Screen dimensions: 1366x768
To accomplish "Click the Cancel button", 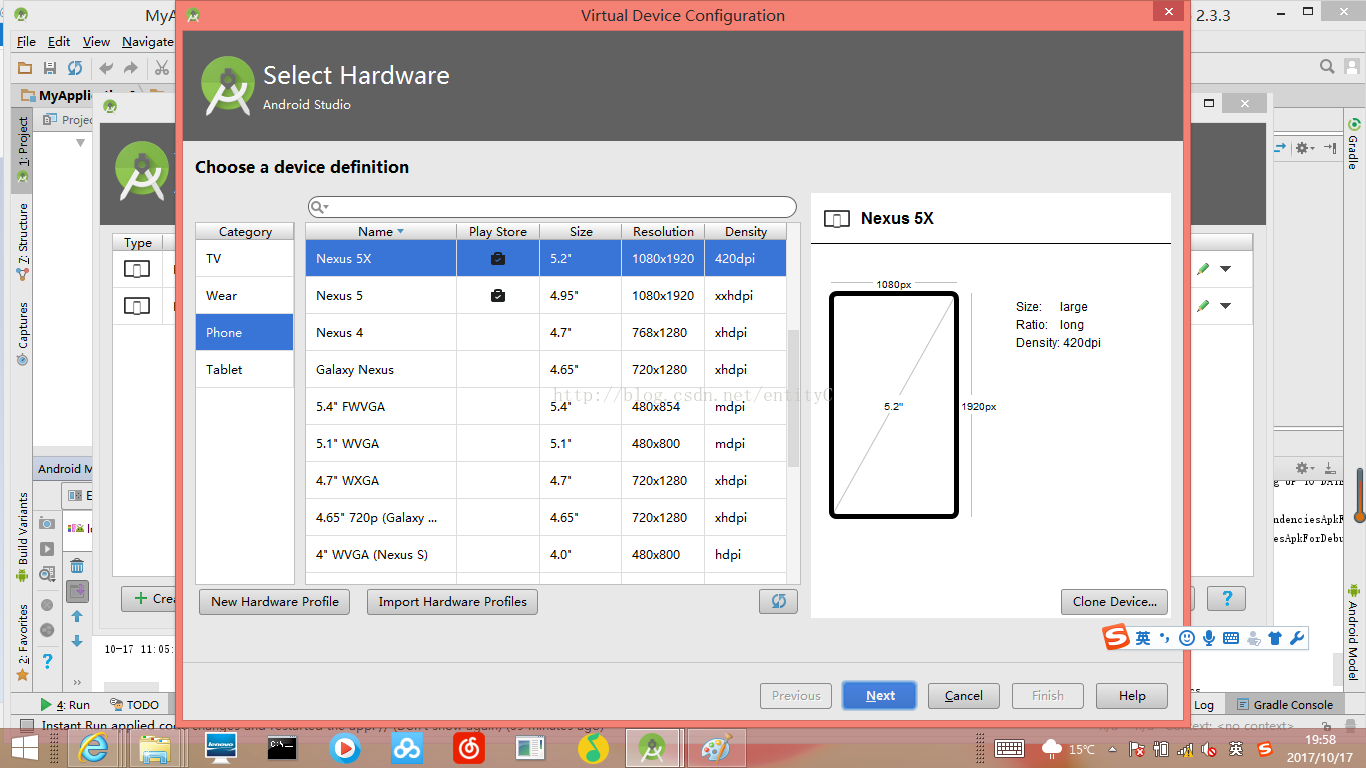I will click(x=964, y=696).
